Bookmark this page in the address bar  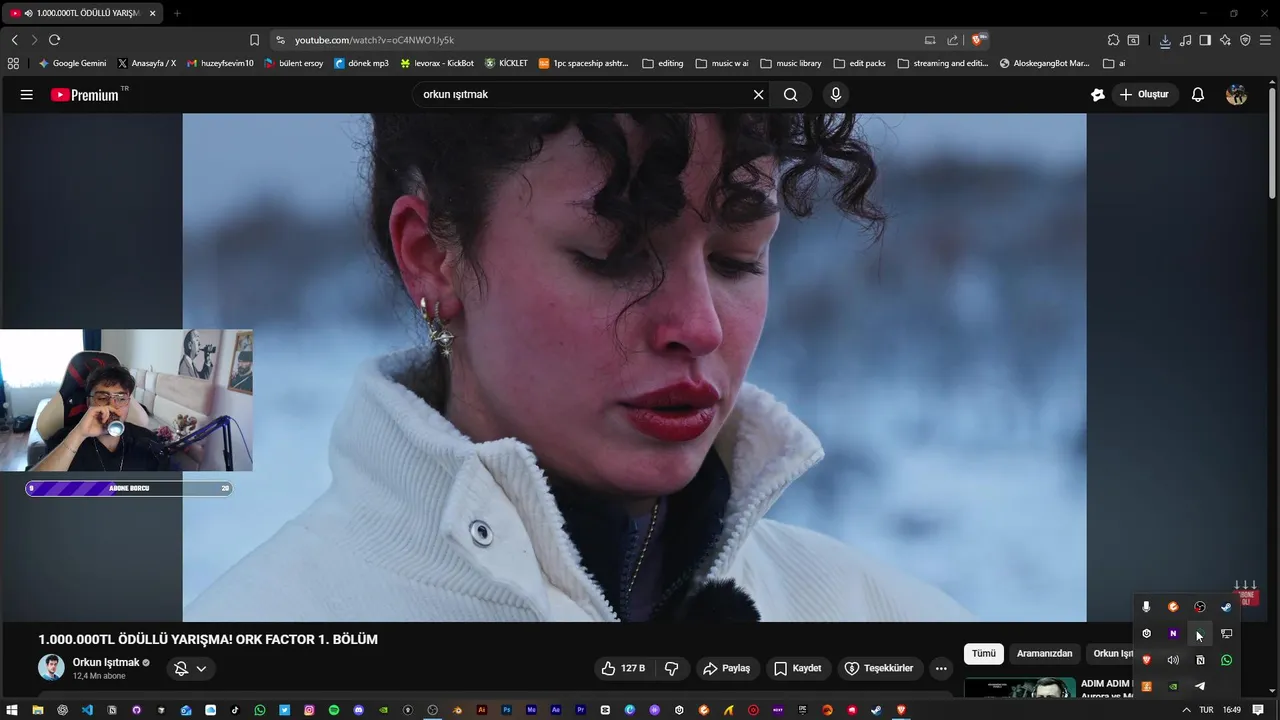click(254, 40)
